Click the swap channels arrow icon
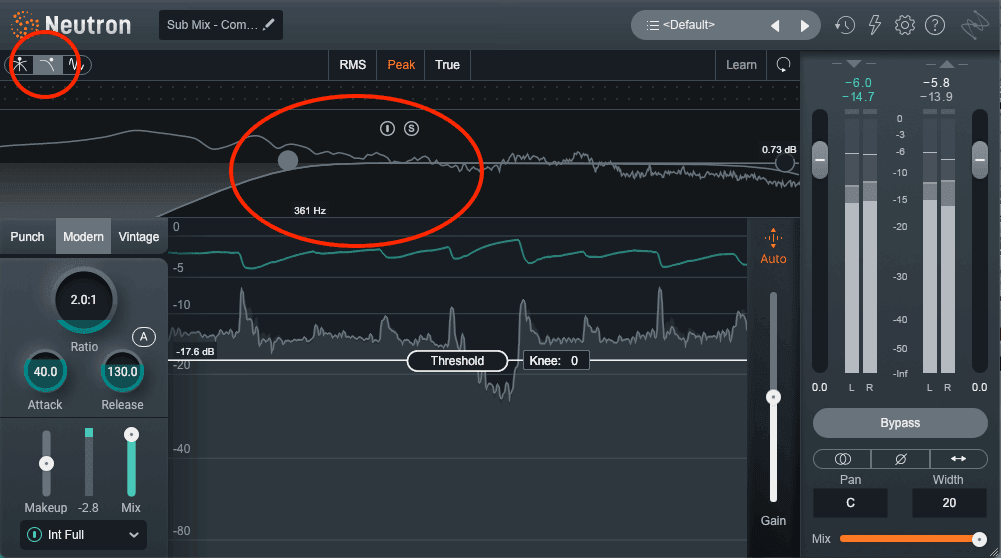Viewport: 1001px width, 558px height. point(958,459)
